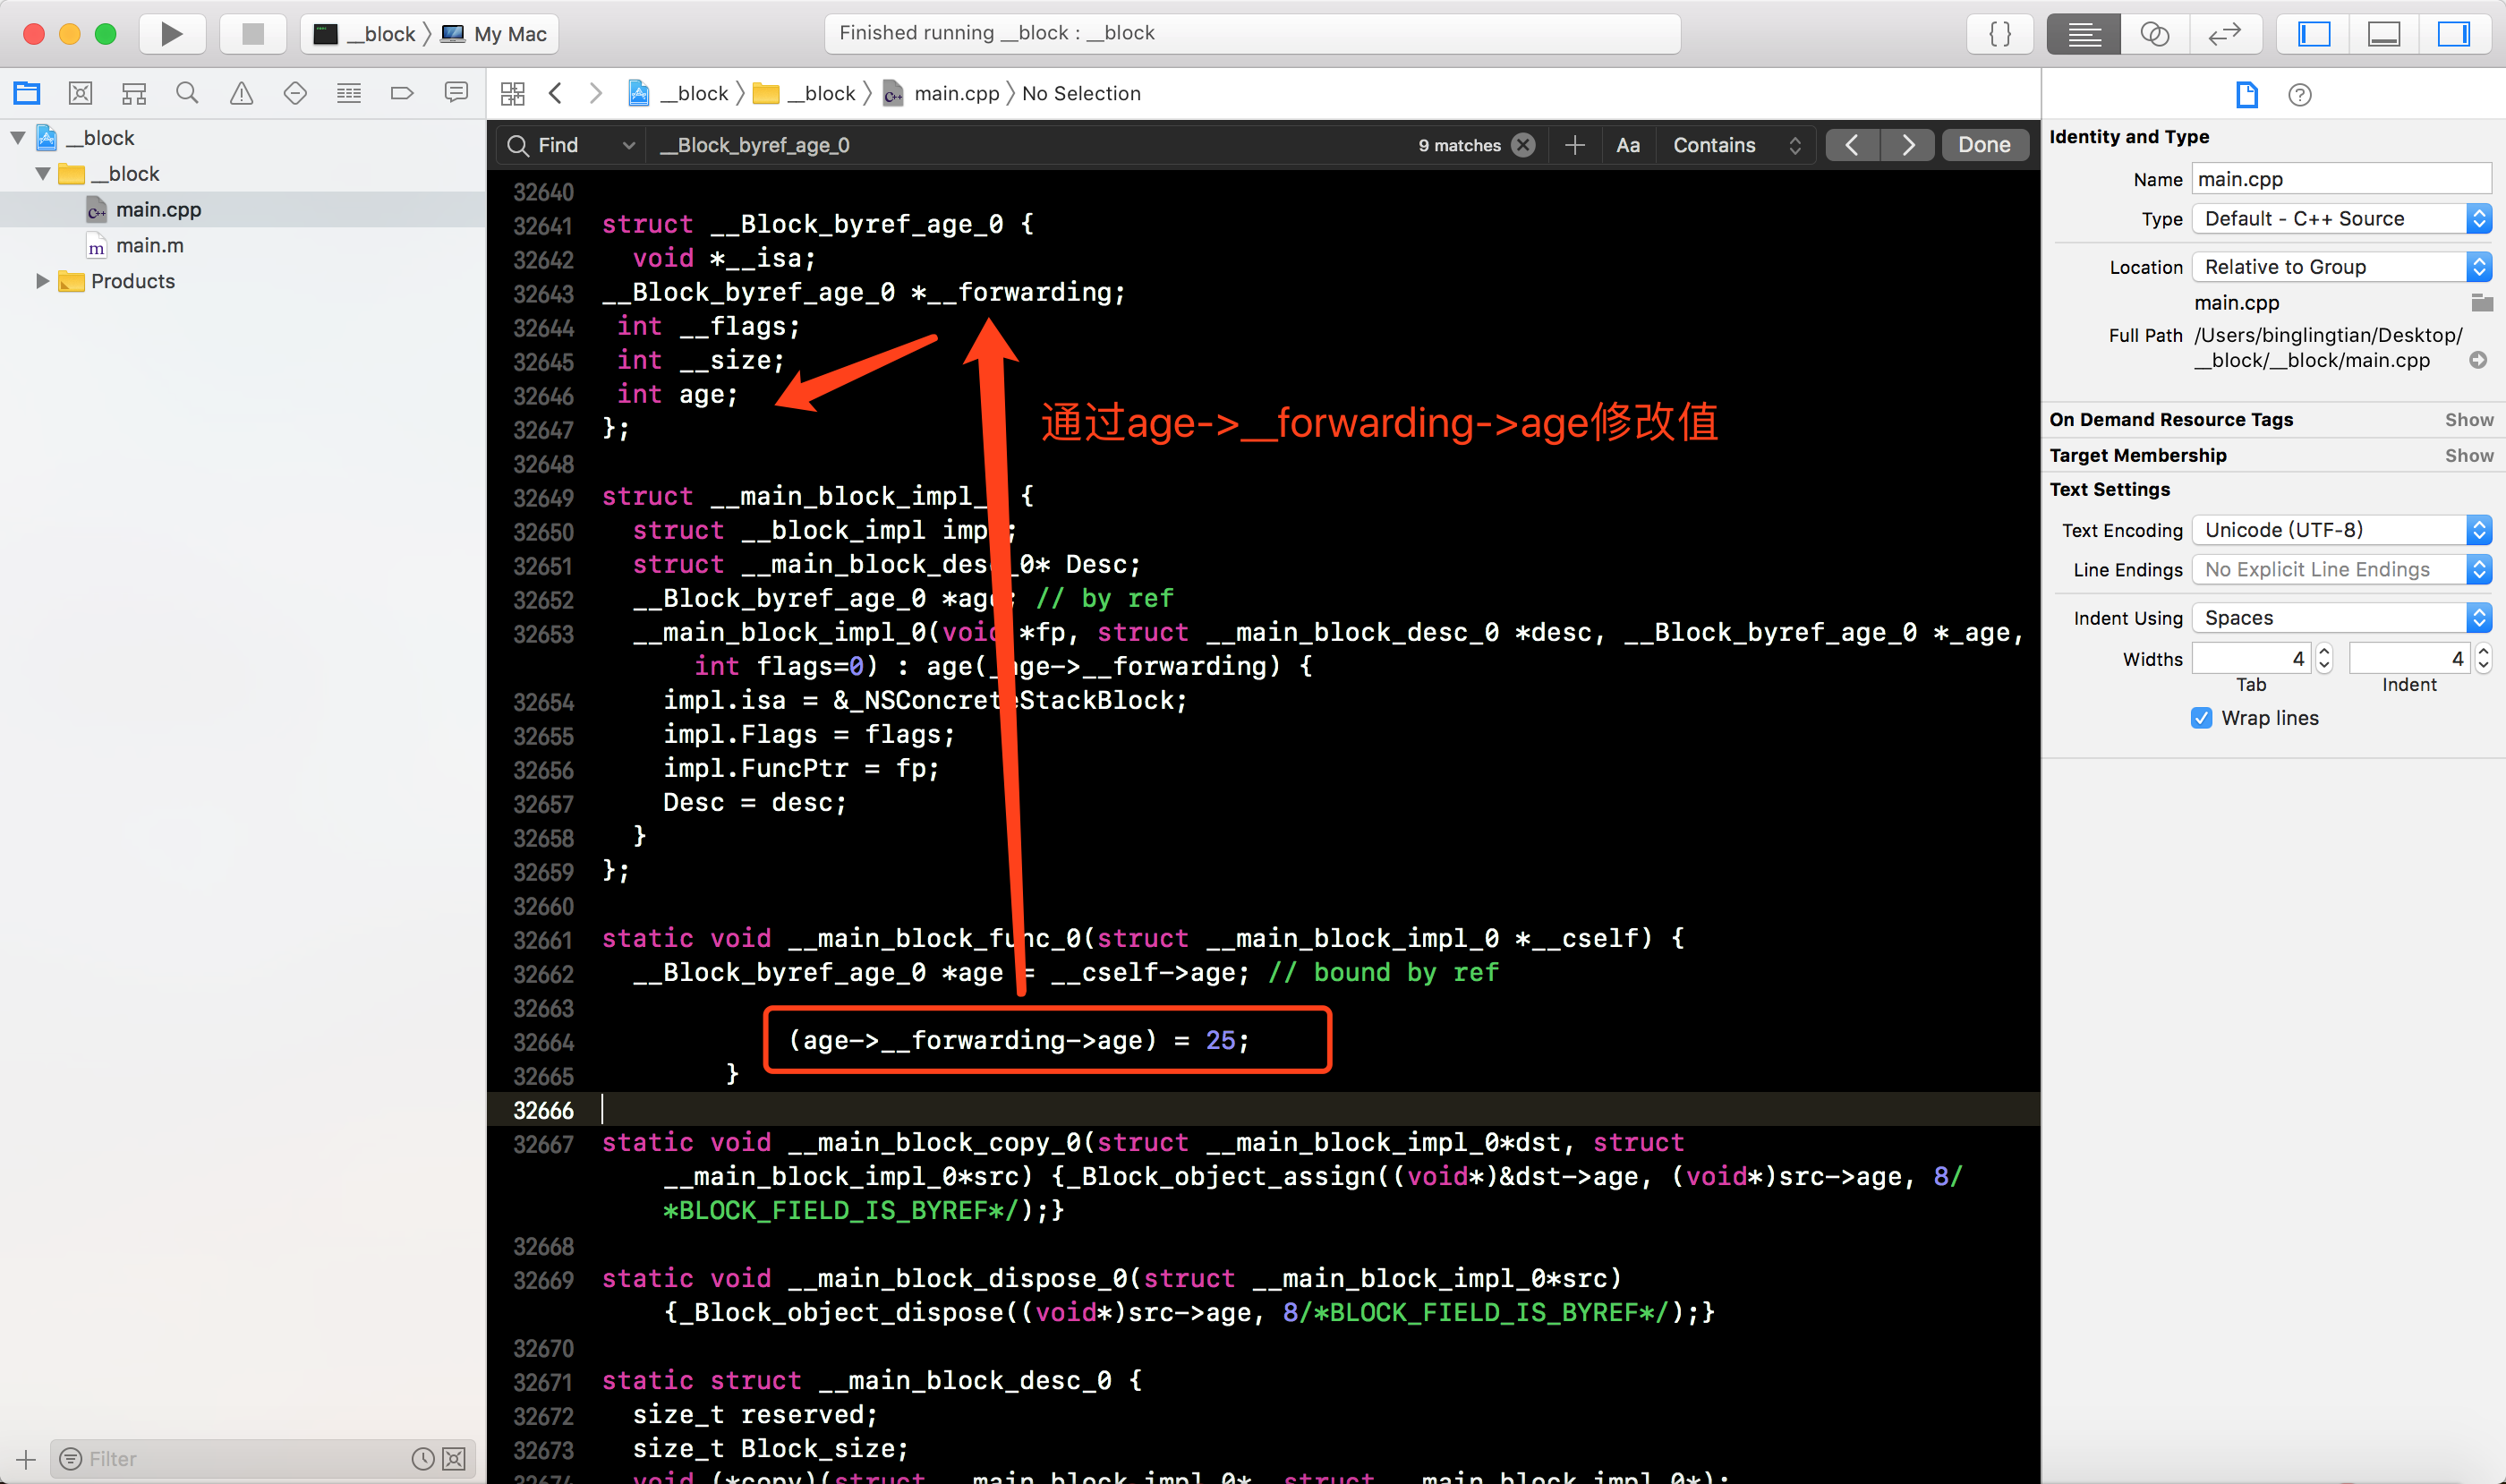2506x1484 pixels.
Task: Select the My Mac run destination
Action: coord(495,34)
